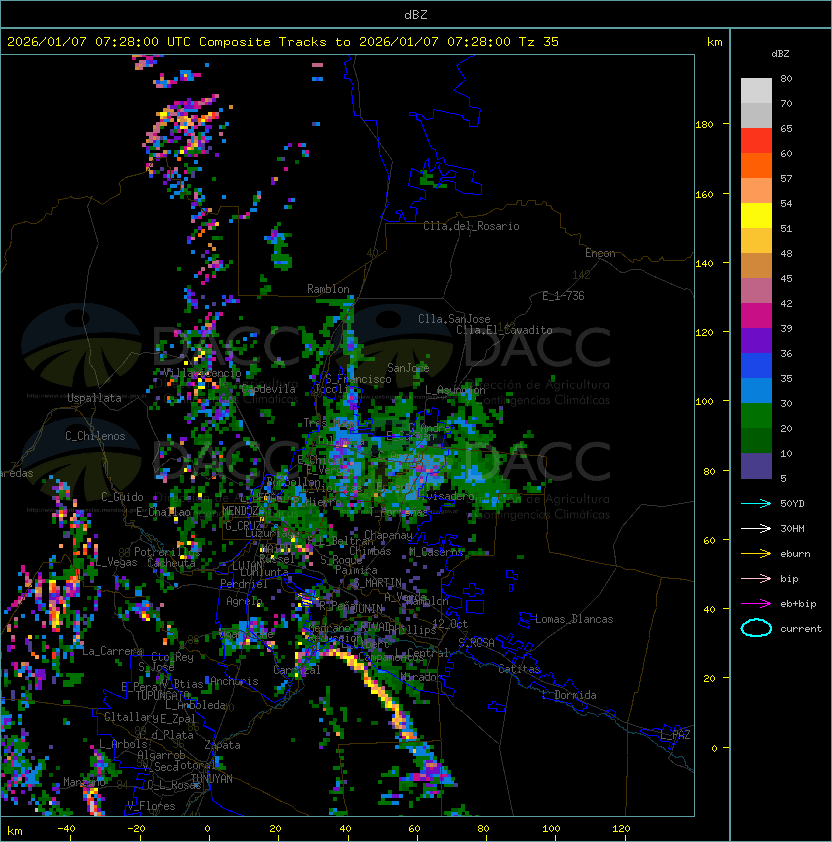Click the 'MENDOZA' map label
The height and width of the screenshot is (842, 832).
tap(241, 511)
